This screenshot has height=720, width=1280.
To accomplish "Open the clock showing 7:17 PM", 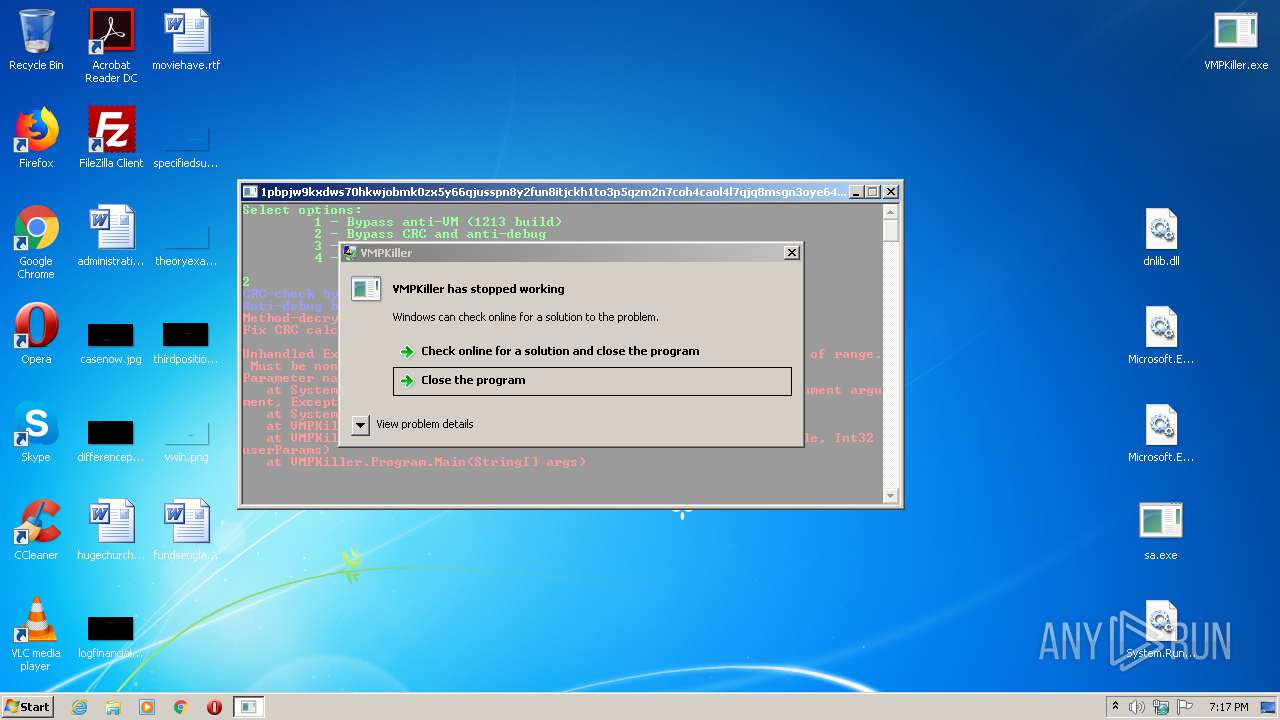I will 1228,707.
